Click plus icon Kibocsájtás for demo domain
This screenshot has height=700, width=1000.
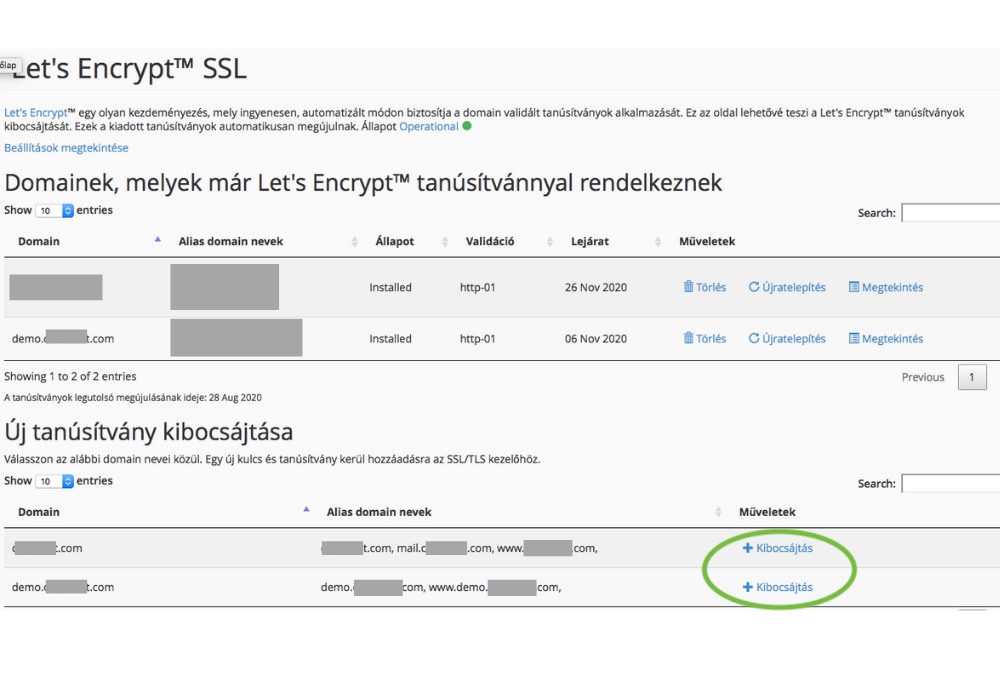click(x=747, y=587)
